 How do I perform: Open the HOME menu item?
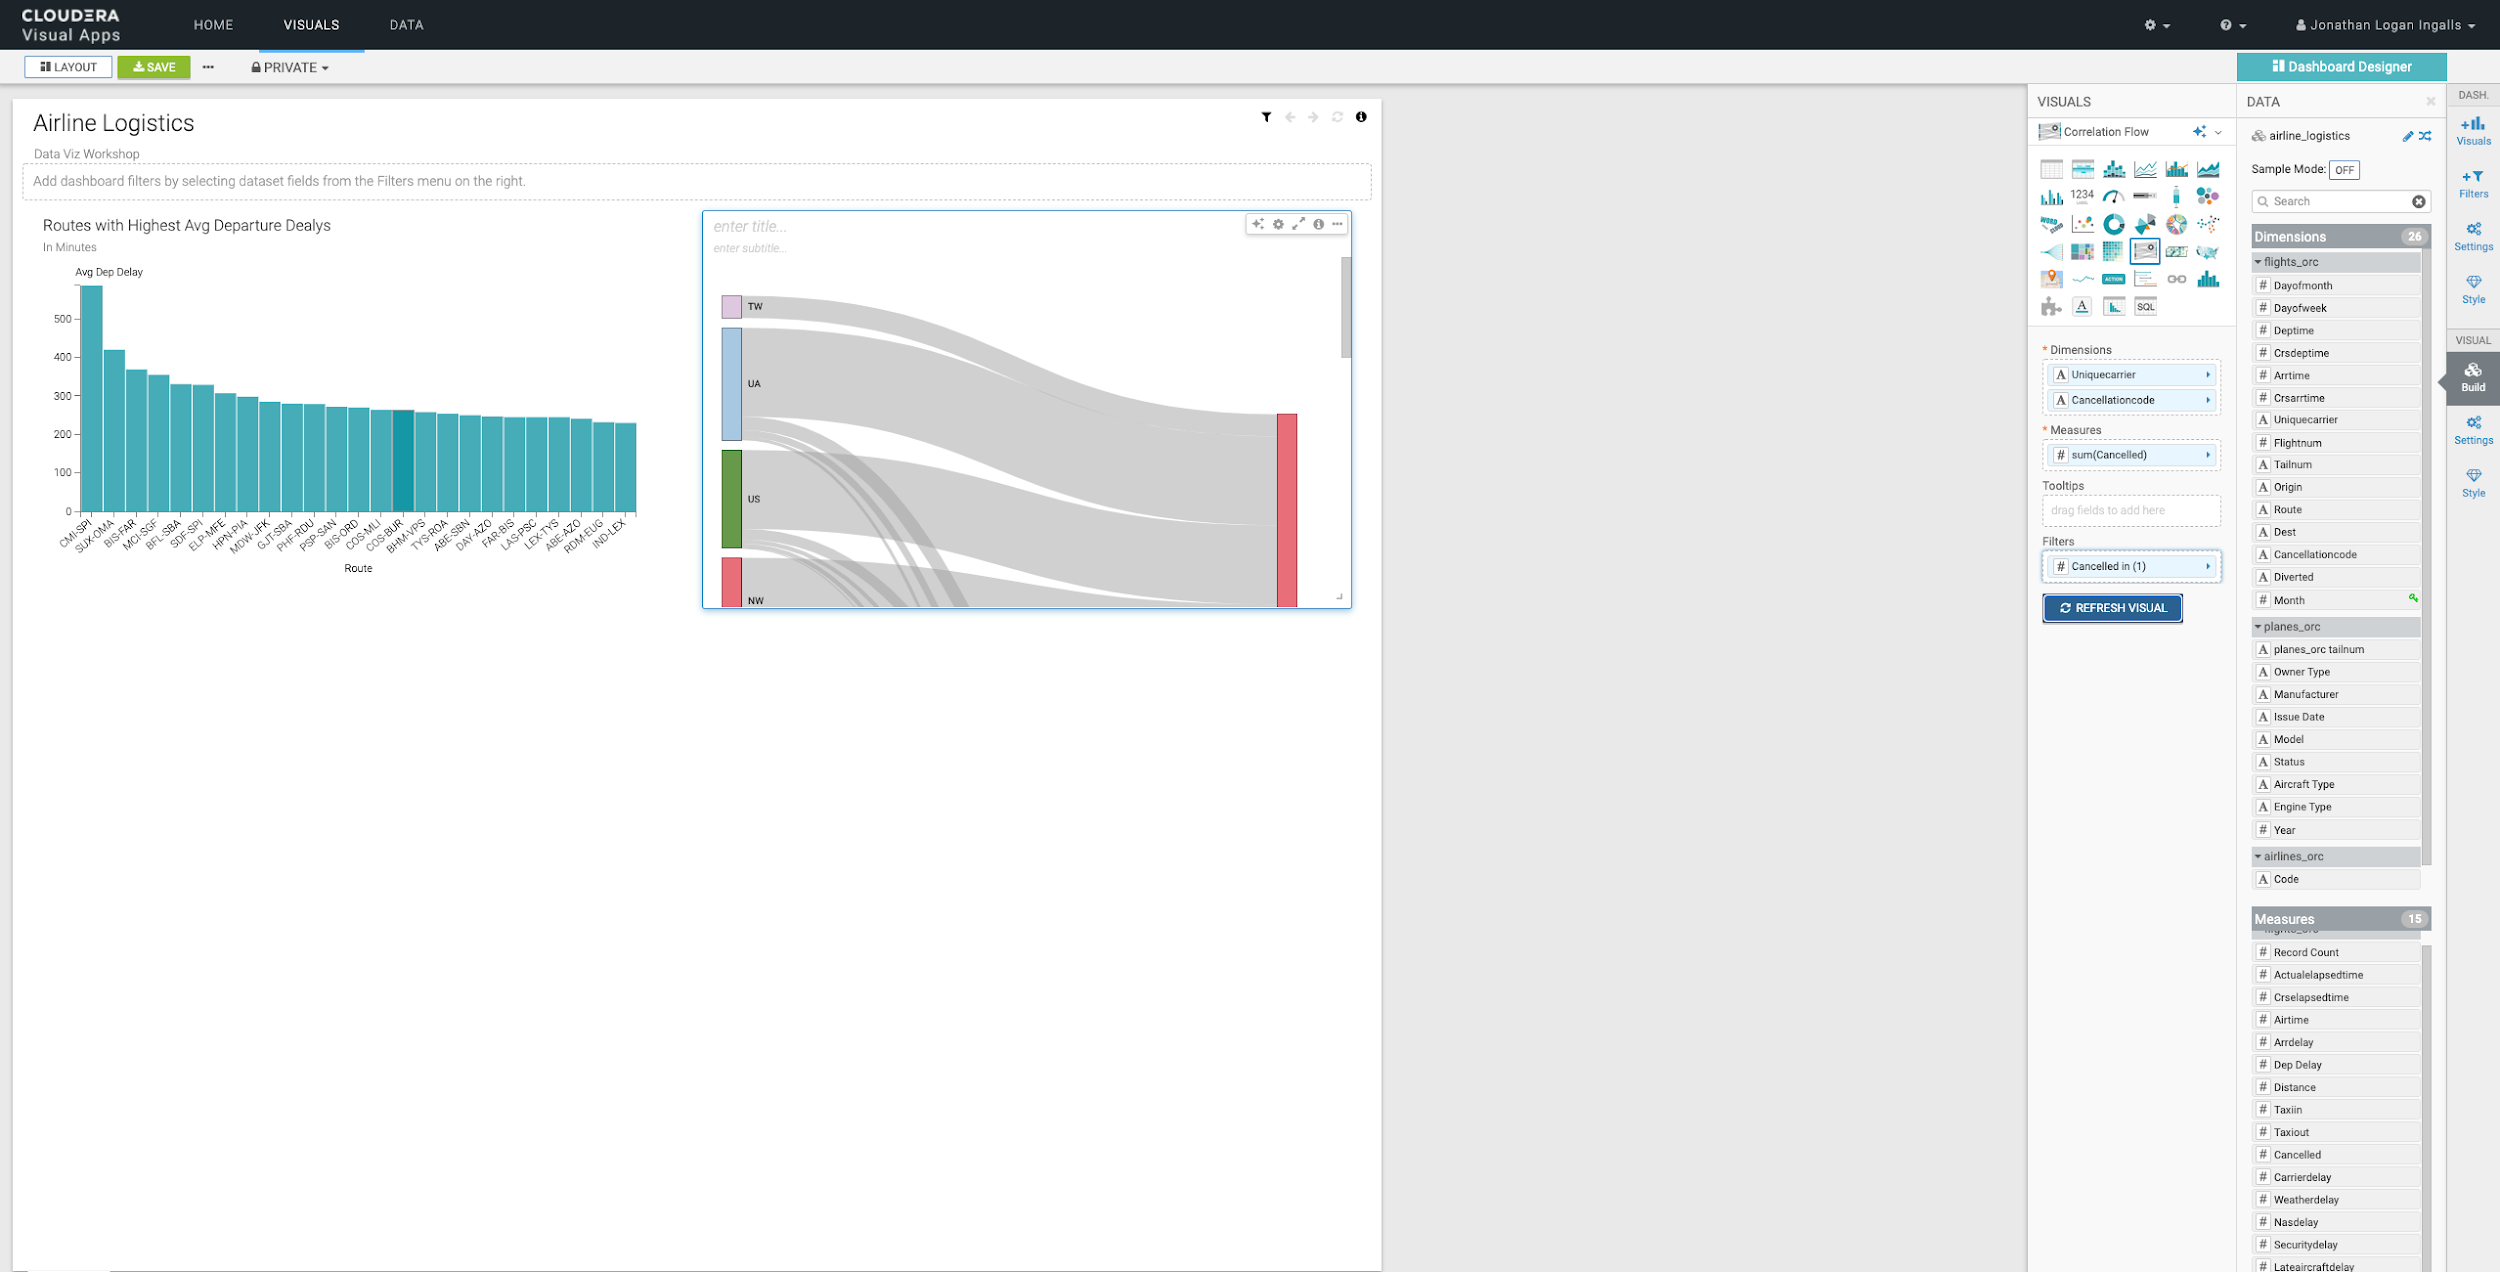[x=213, y=25]
